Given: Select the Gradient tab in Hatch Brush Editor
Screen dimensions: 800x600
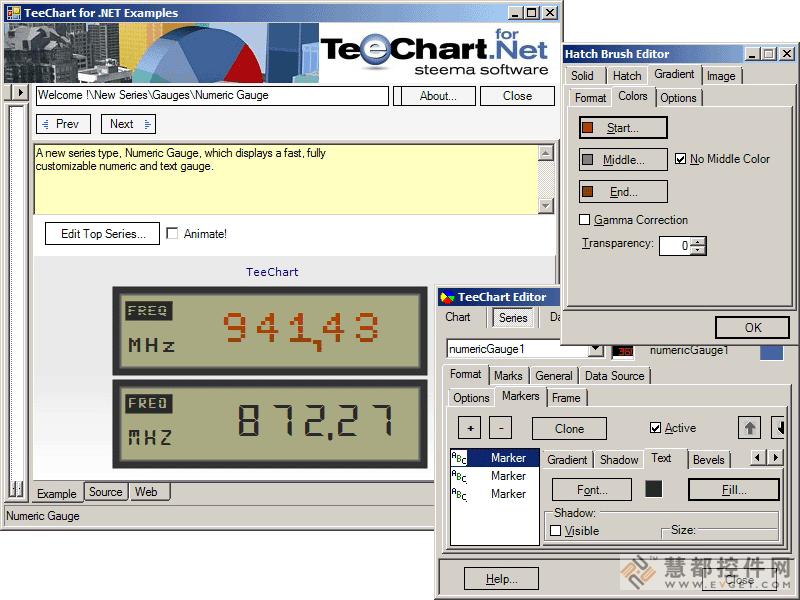Looking at the screenshot, I should (x=674, y=74).
